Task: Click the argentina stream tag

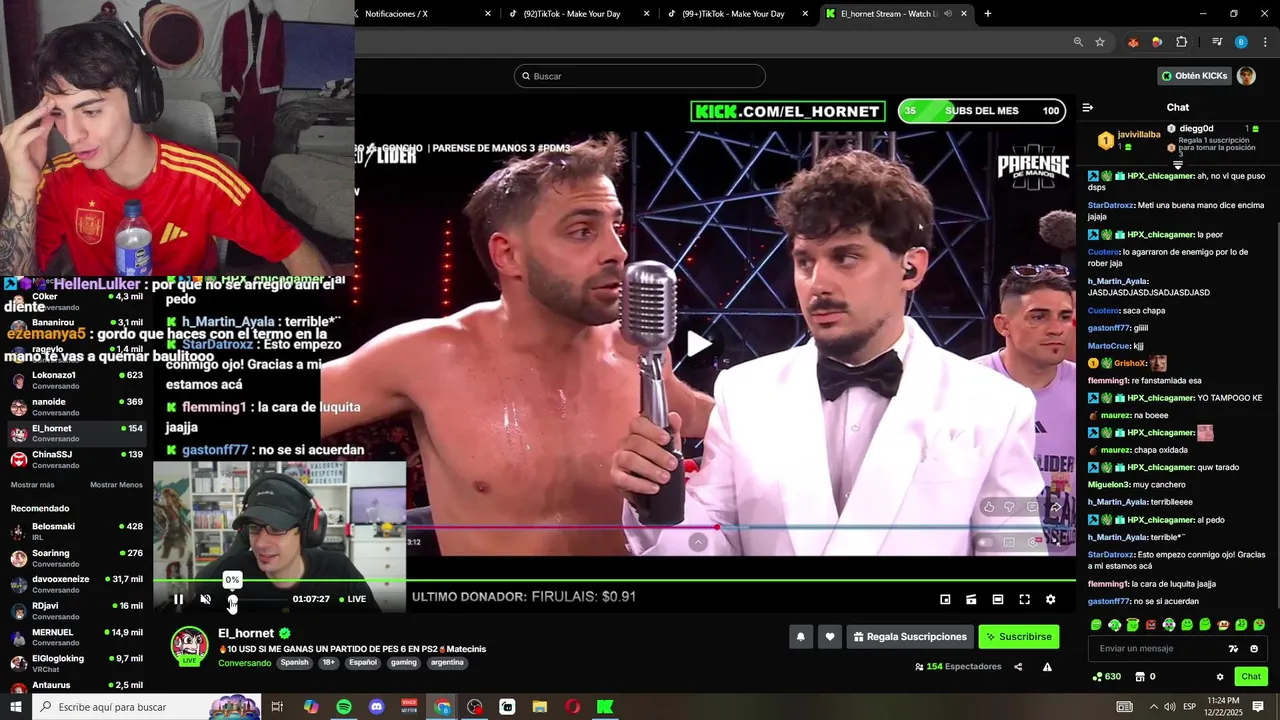Action: [447, 662]
